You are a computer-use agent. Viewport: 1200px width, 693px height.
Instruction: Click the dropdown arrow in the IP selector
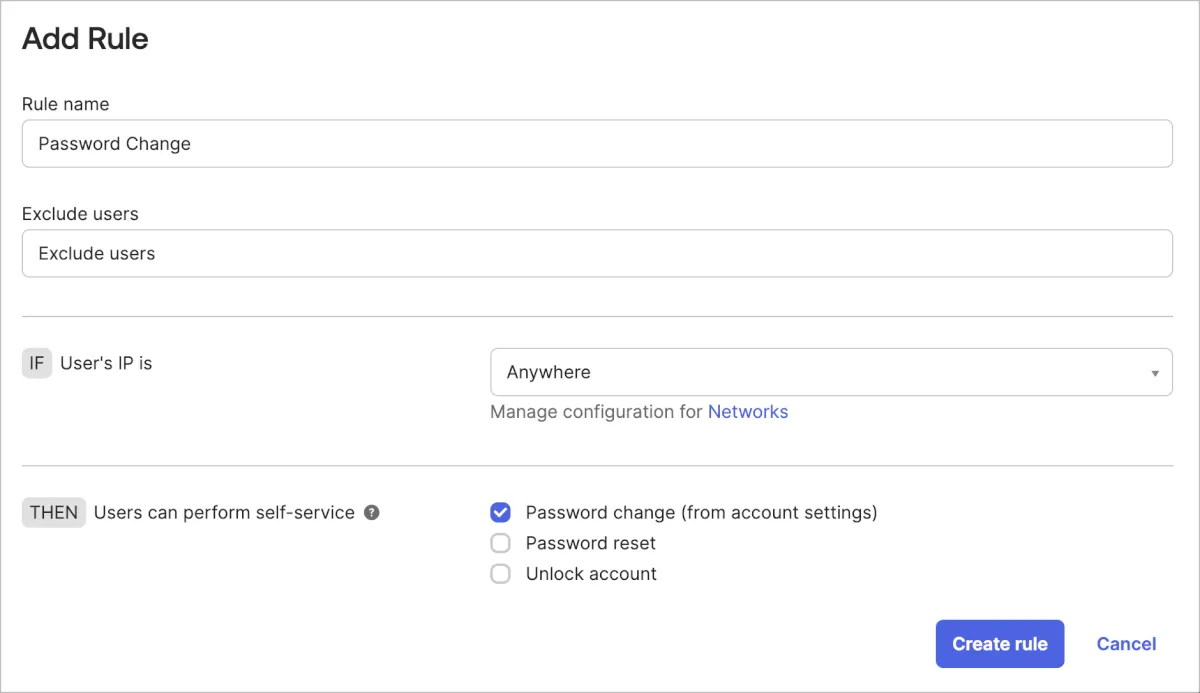[x=1155, y=373]
